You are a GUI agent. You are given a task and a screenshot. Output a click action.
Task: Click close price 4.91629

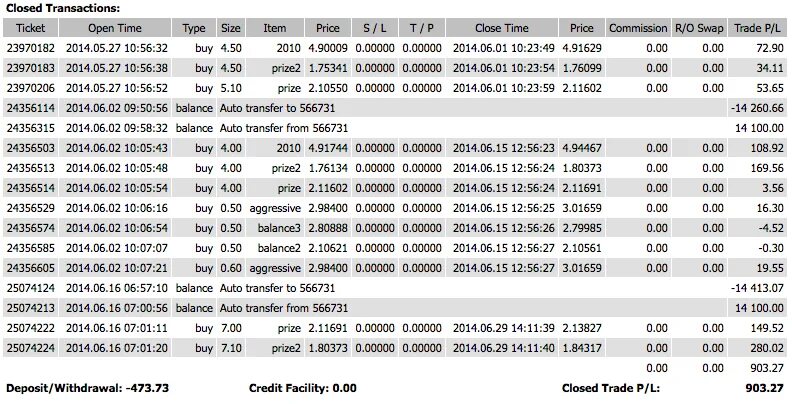tap(582, 48)
